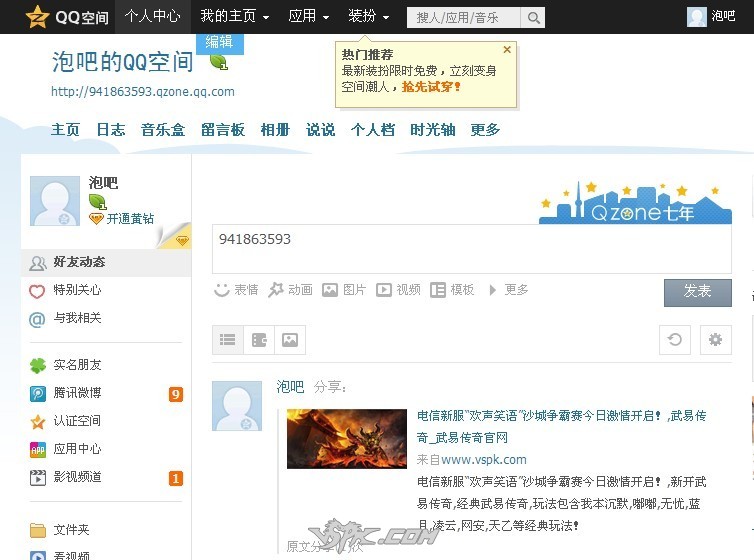This screenshot has height=560, width=754.
Task: Attach a video with the 视频 icon
Action: [x=384, y=290]
